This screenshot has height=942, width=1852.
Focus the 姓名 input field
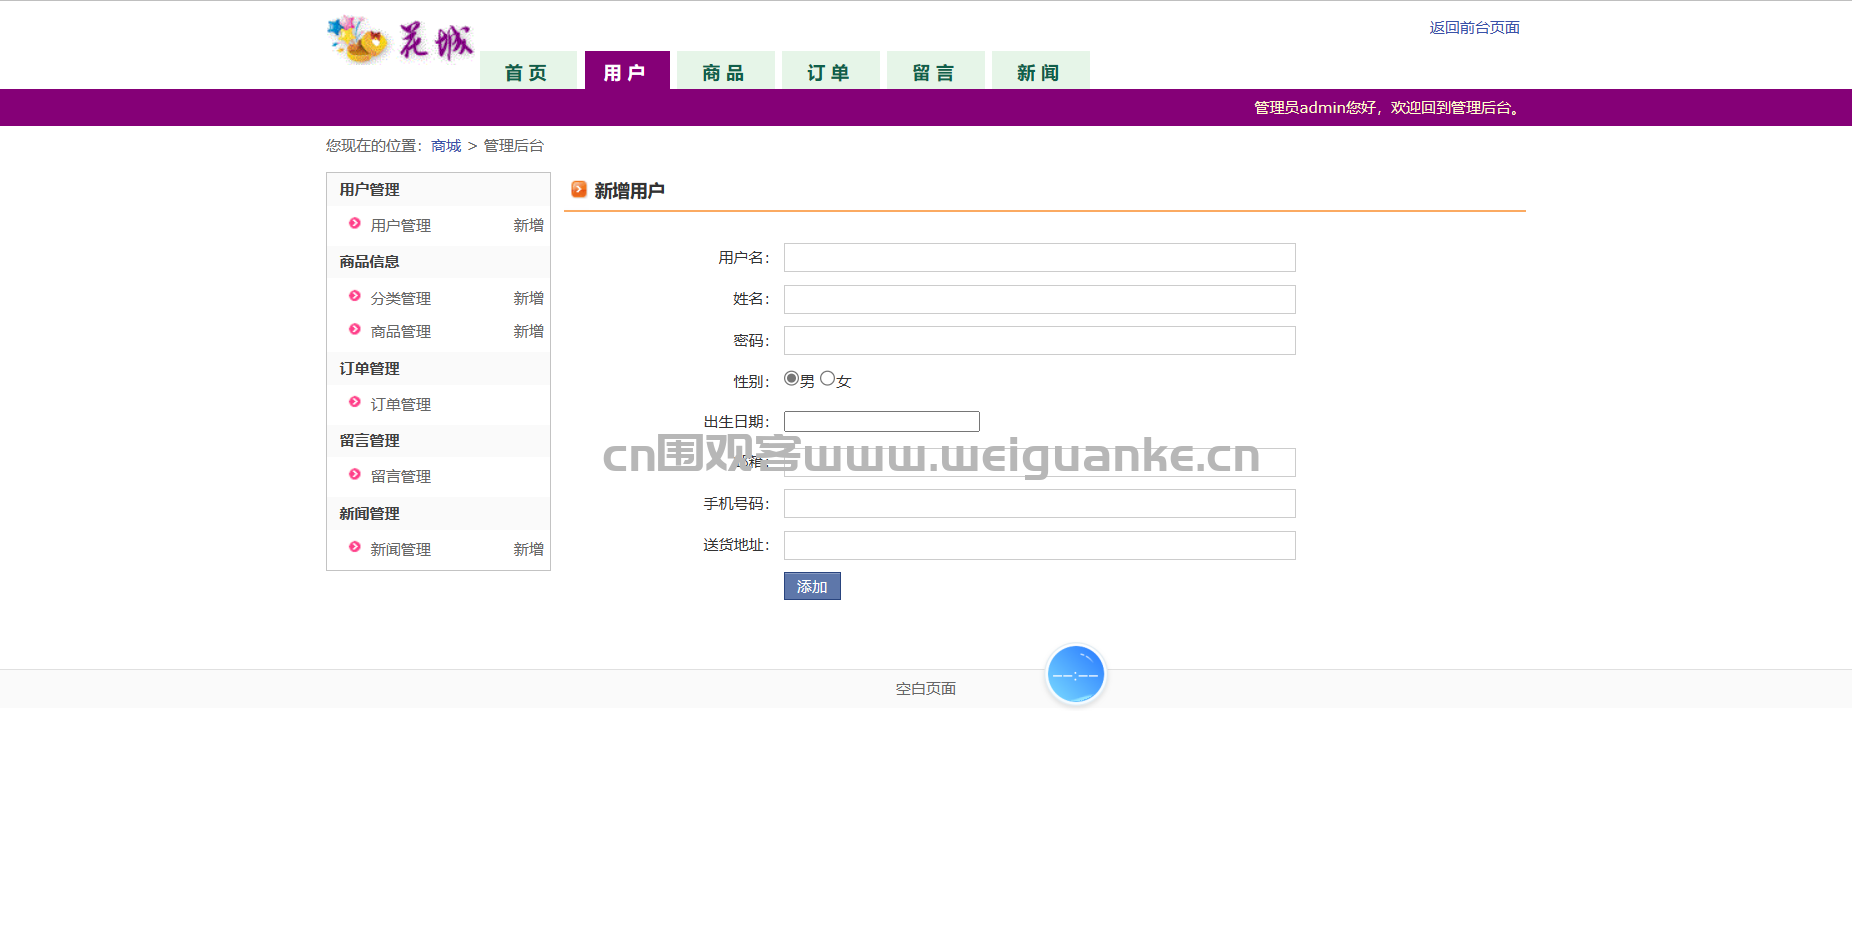click(1039, 299)
